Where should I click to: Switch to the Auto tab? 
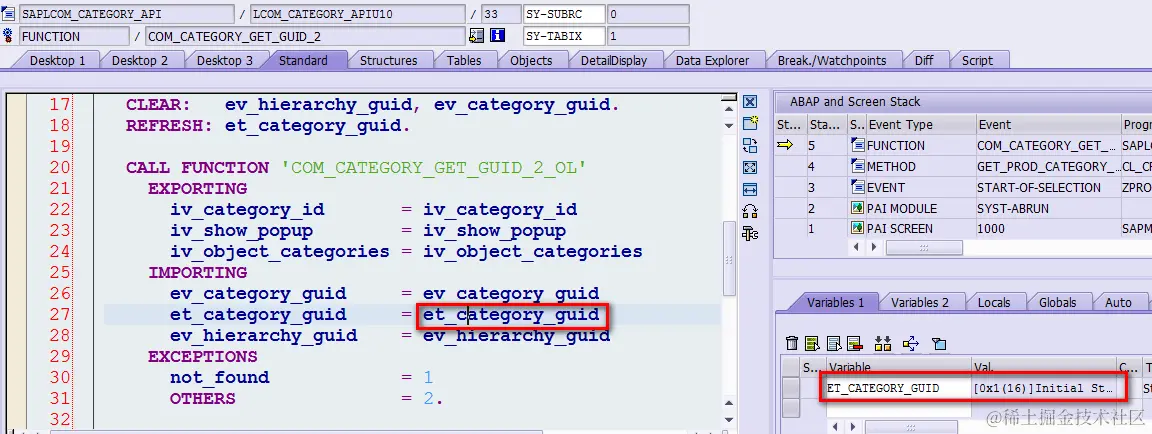coord(1118,302)
